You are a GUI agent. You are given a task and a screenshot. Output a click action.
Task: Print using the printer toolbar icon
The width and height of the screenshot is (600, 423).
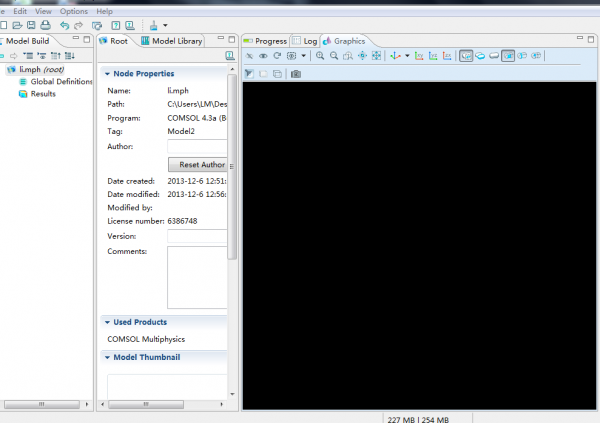click(x=45, y=25)
